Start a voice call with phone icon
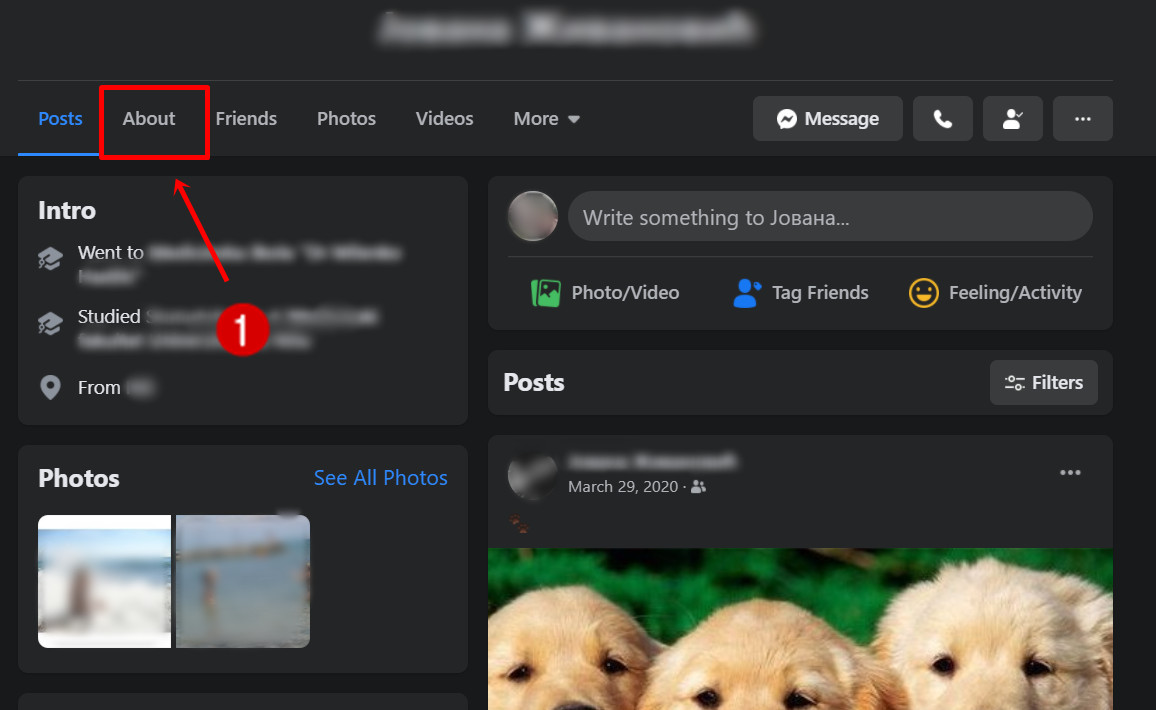 click(x=942, y=119)
